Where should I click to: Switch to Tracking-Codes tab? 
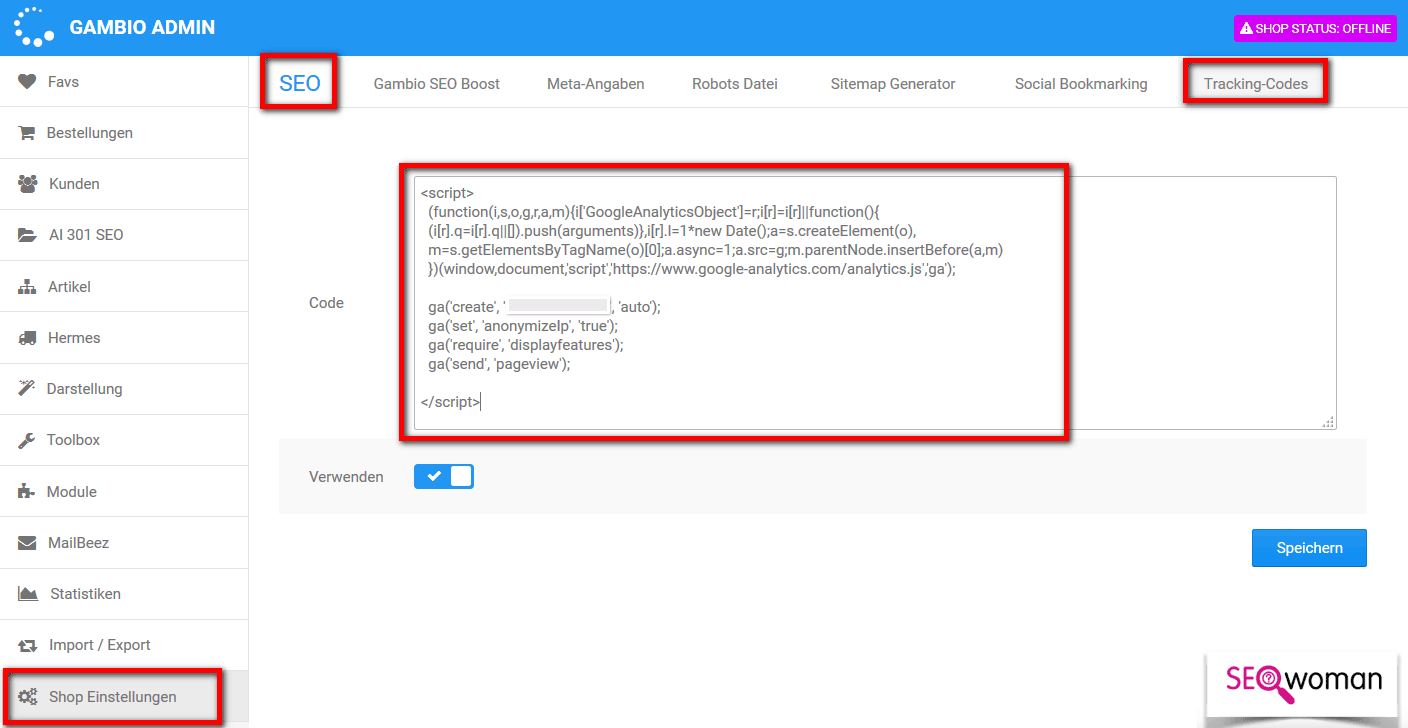coord(1256,84)
